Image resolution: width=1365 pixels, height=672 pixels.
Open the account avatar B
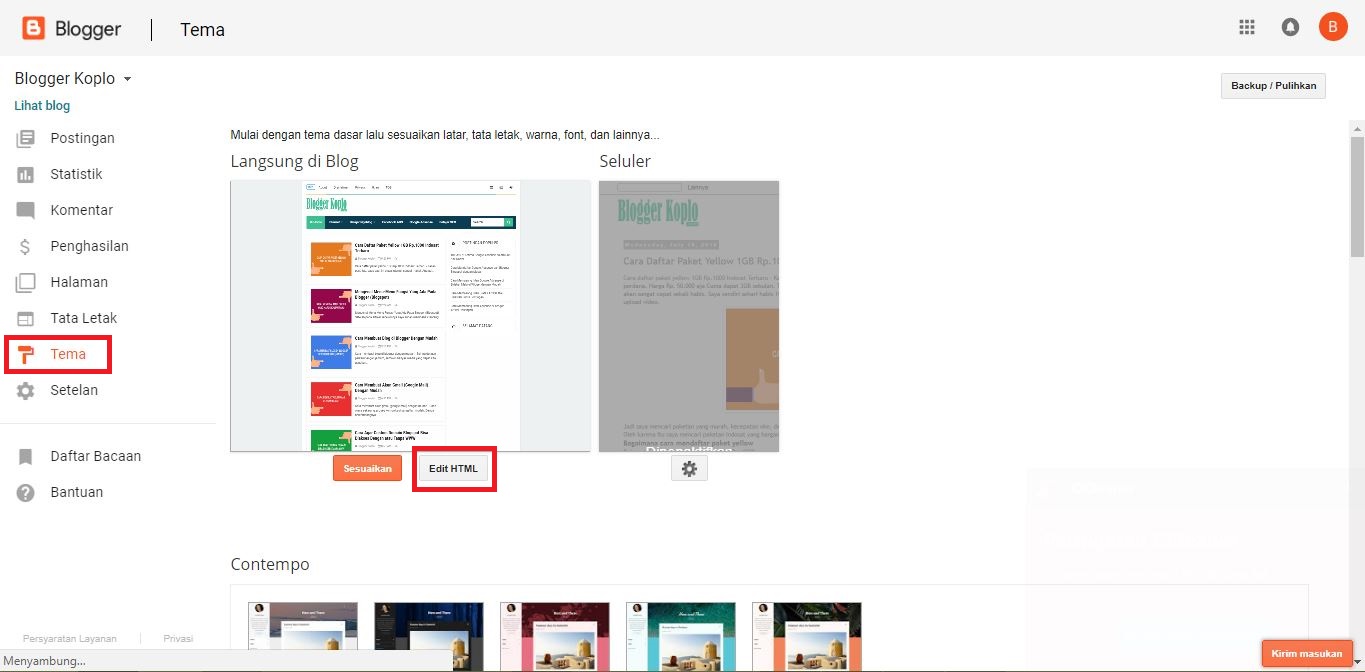[x=1333, y=27]
